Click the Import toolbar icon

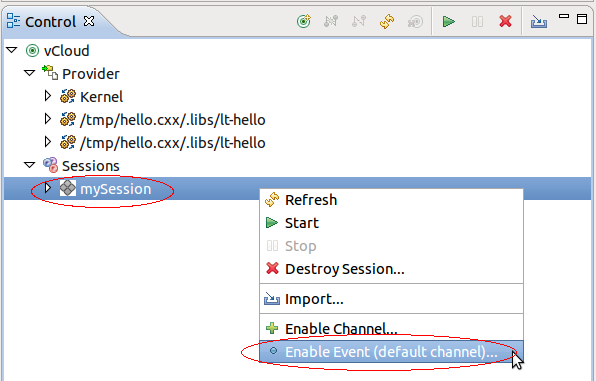point(539,22)
